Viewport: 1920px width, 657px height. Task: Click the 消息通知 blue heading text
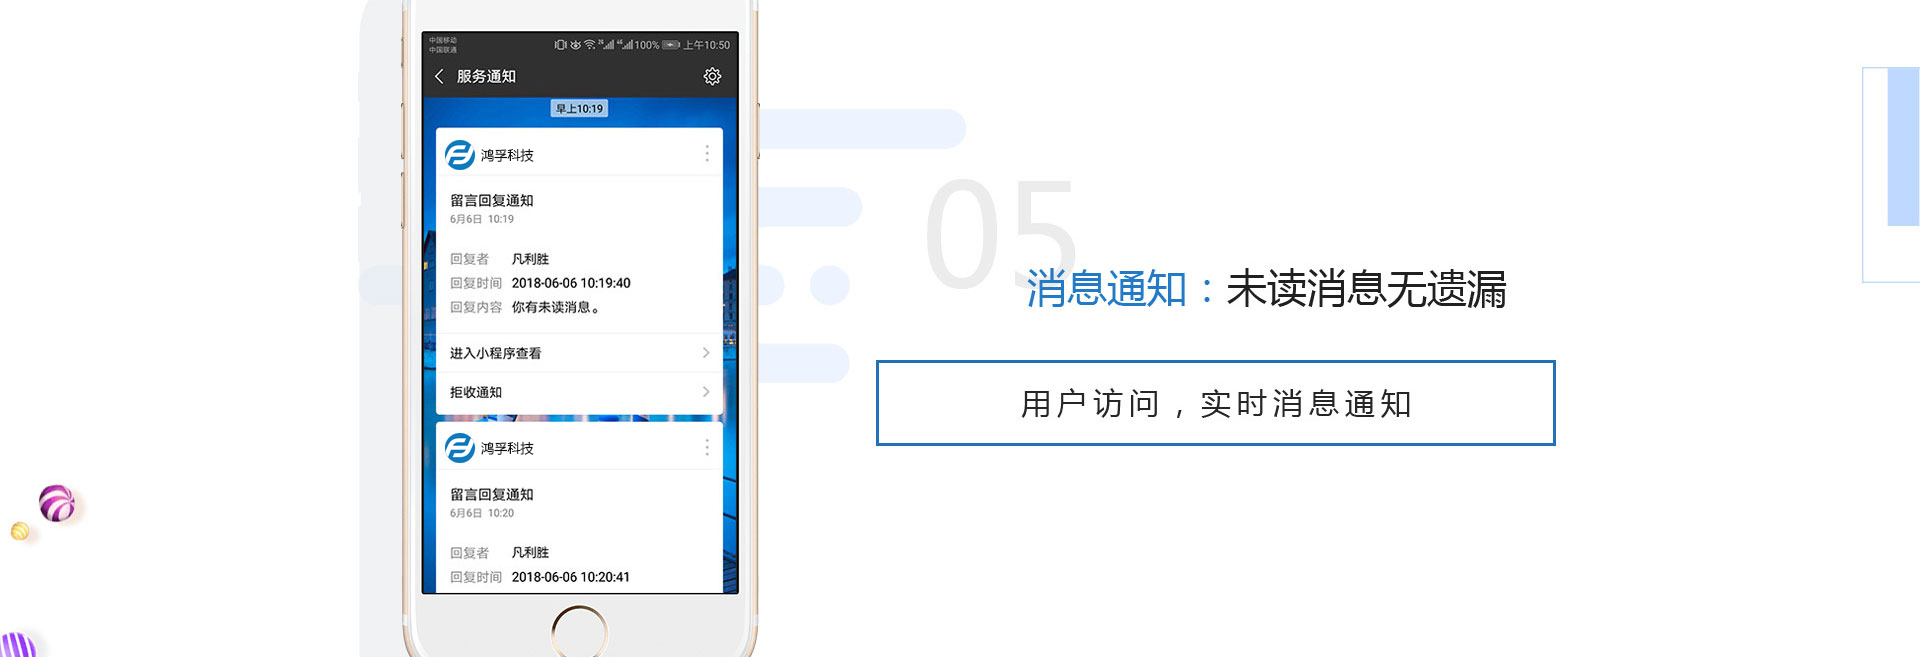(x=1106, y=289)
